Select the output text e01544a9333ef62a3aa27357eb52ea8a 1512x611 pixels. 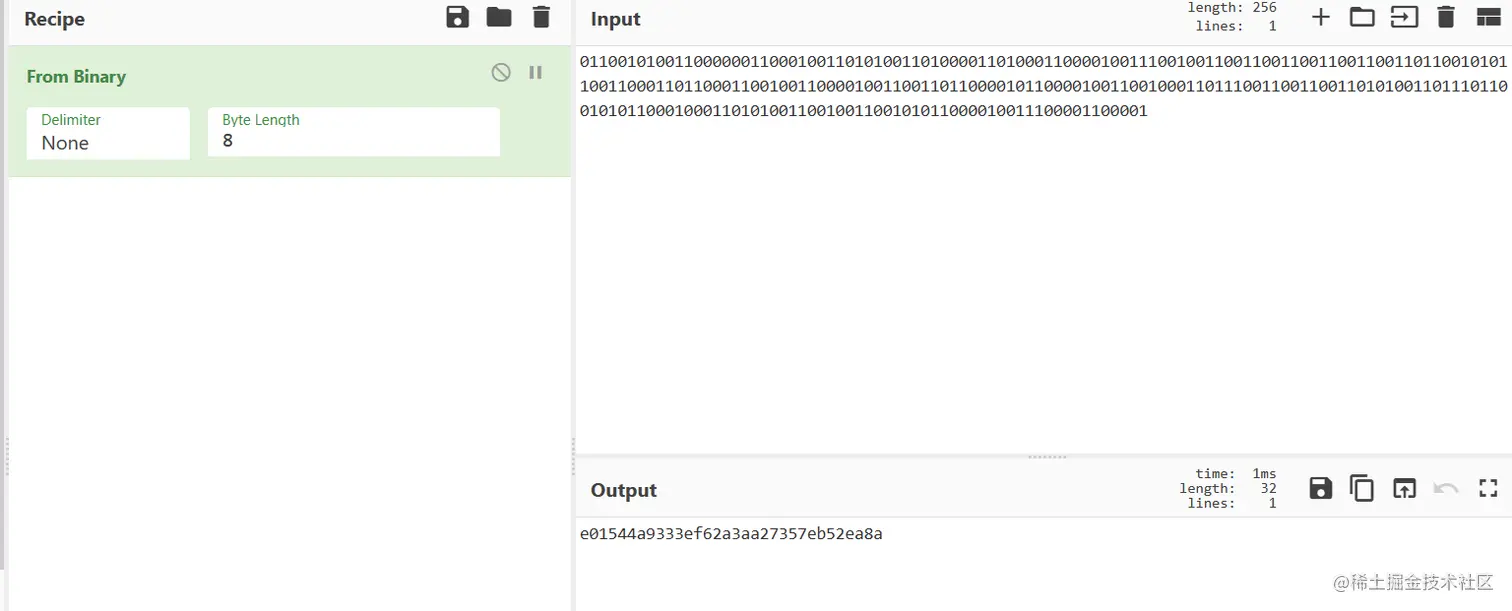point(731,534)
